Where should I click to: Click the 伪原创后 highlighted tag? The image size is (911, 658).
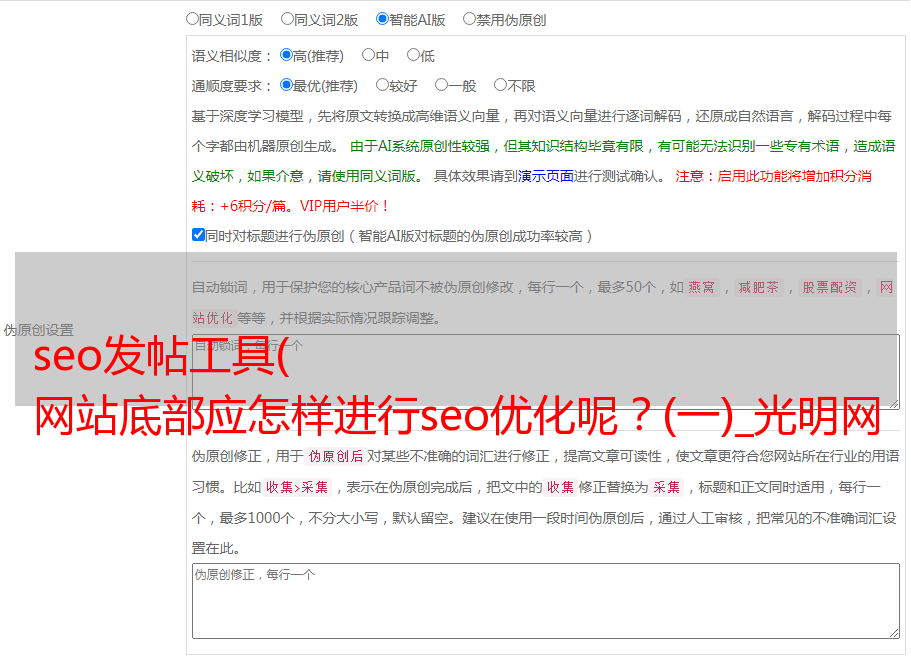click(336, 456)
